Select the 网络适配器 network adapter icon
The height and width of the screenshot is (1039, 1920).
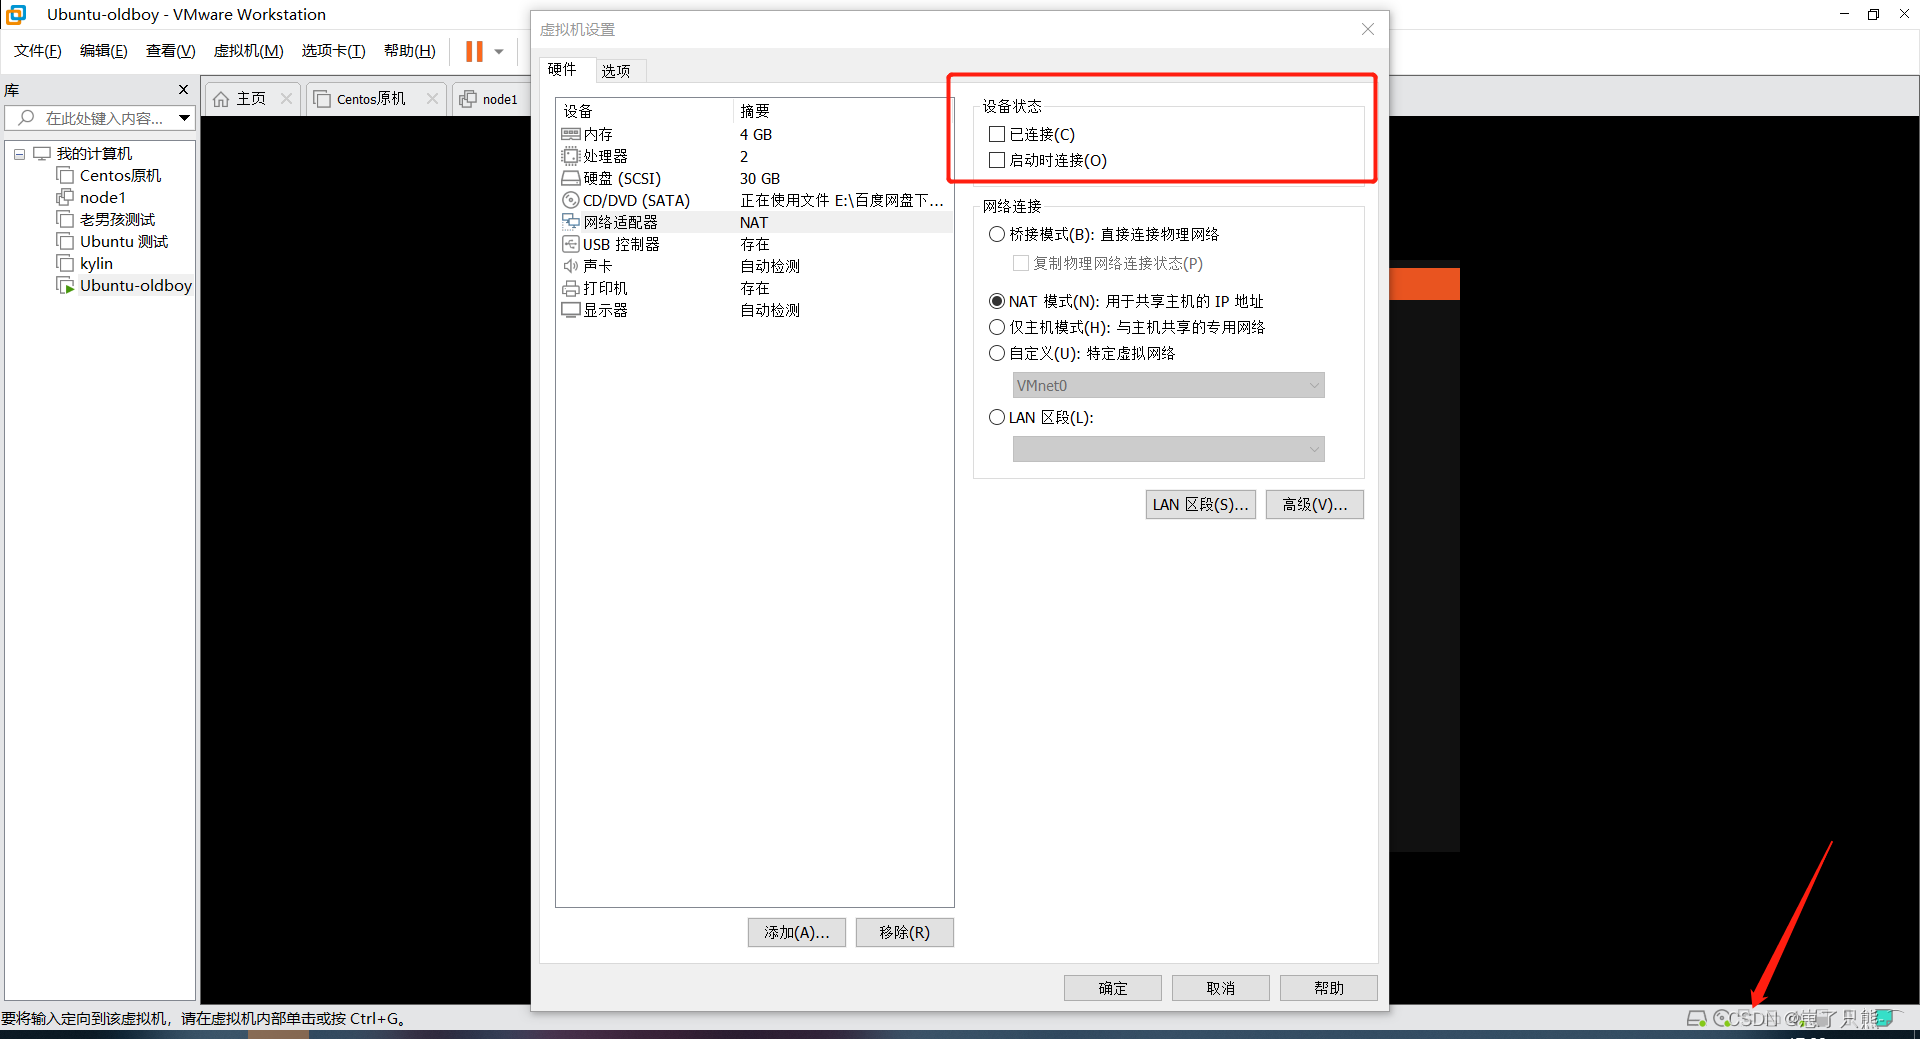[571, 222]
